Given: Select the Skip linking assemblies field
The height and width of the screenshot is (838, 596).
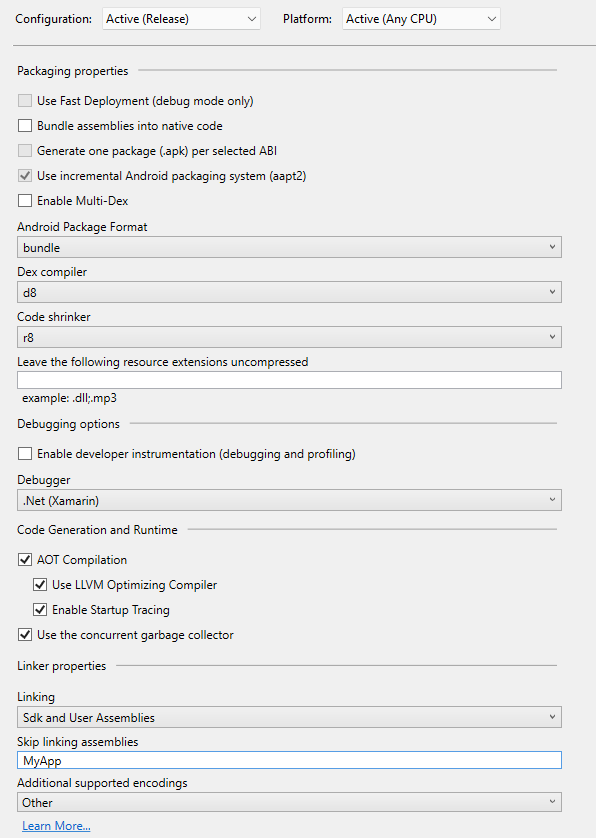Looking at the screenshot, I should (289, 761).
